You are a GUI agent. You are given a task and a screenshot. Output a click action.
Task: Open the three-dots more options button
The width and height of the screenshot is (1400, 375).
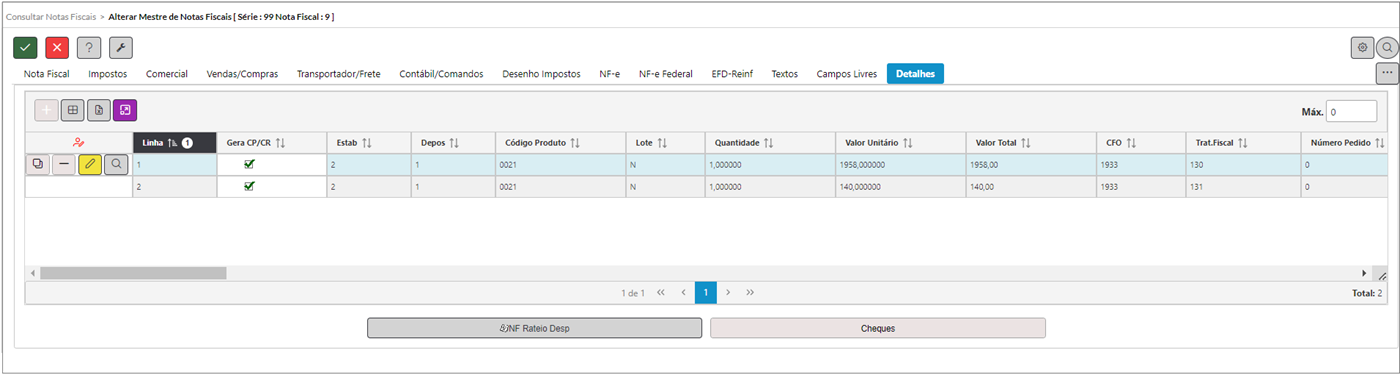coord(1387,73)
